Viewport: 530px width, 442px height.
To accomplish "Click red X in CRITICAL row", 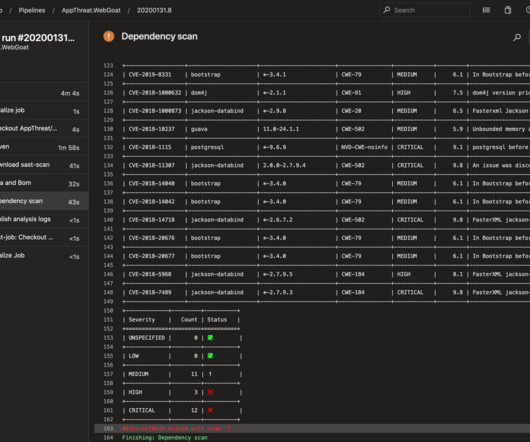I will [x=210, y=410].
